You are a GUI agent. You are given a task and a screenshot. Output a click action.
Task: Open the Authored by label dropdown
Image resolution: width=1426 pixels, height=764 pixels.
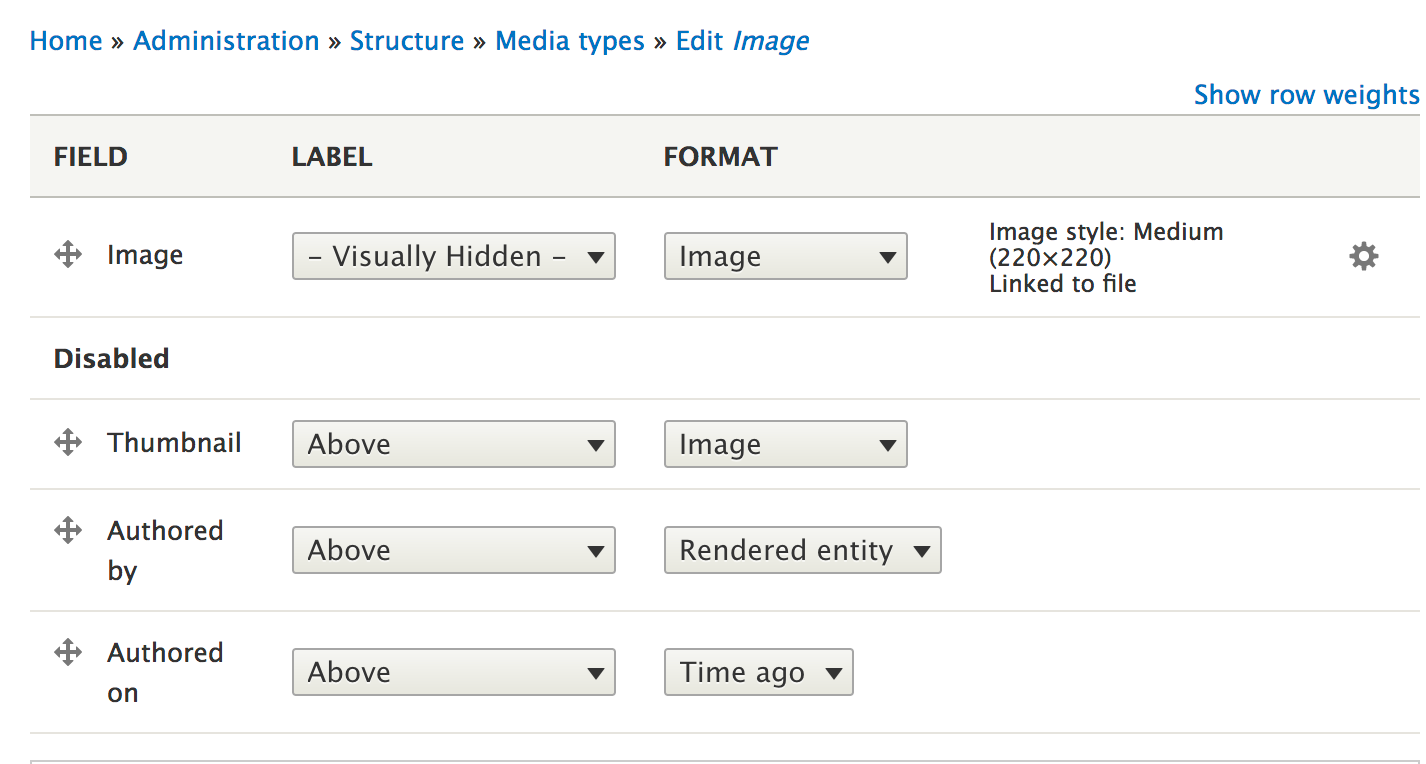coord(453,550)
